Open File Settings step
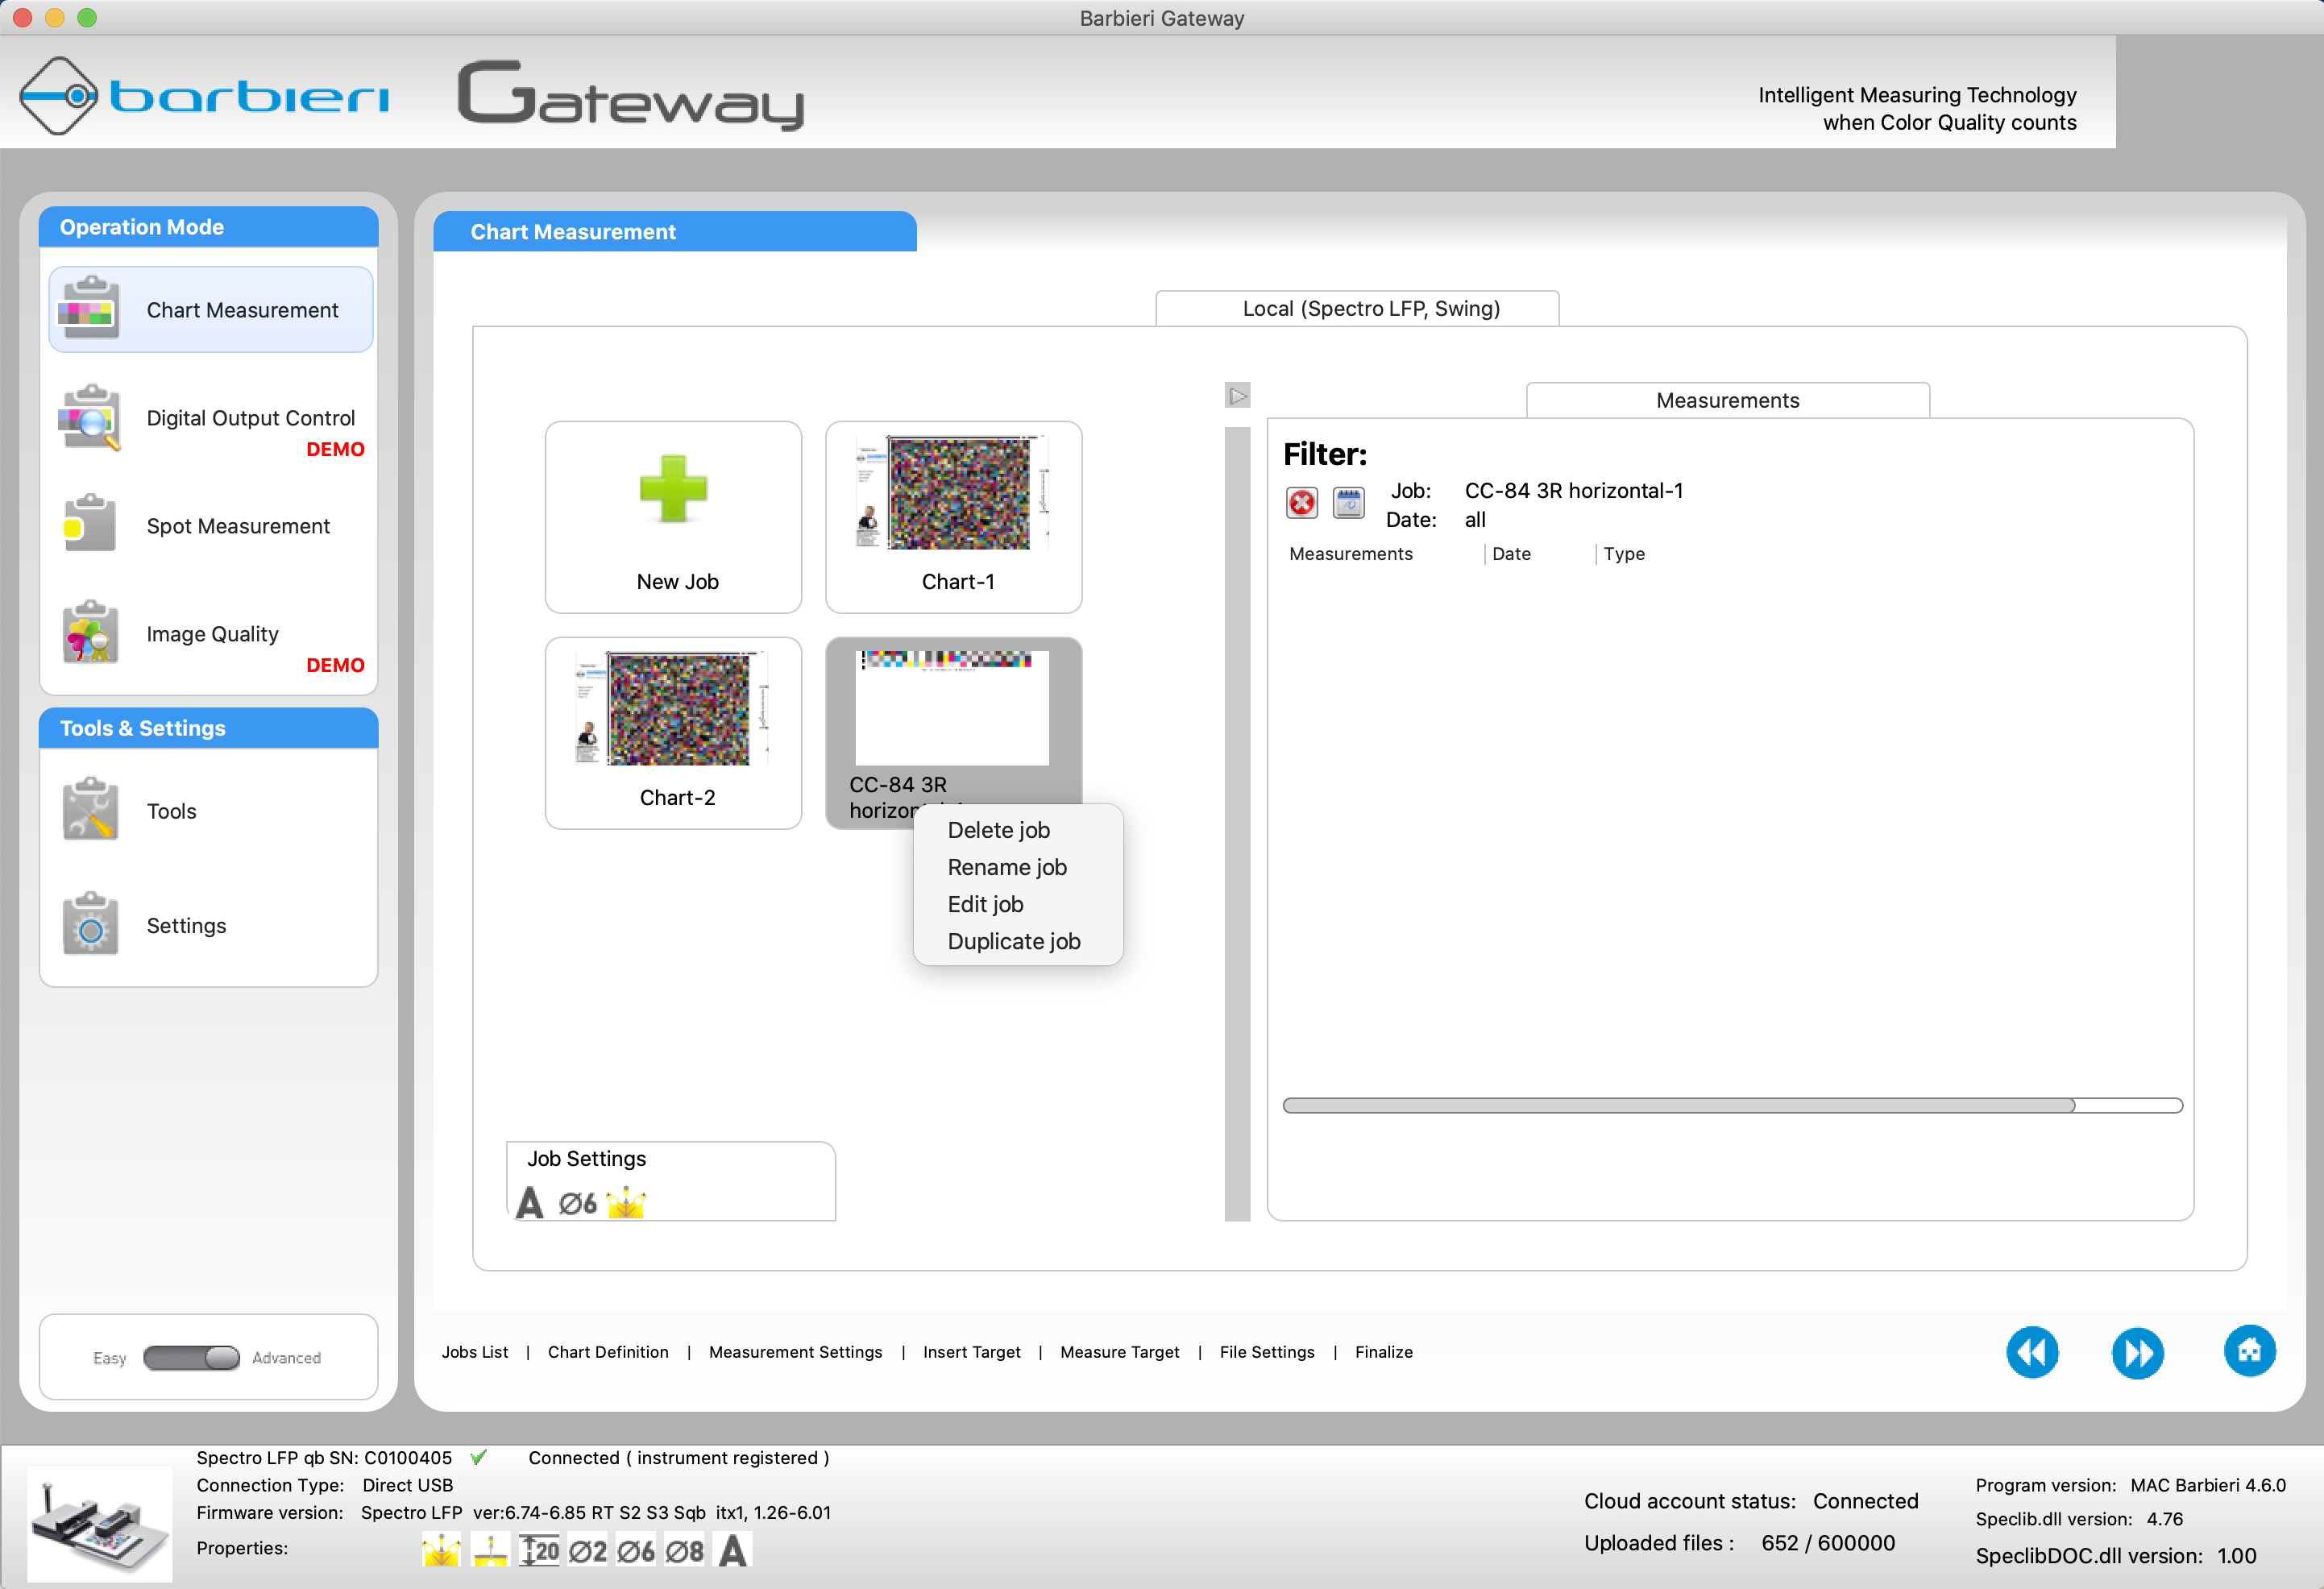The height and width of the screenshot is (1589, 2324). [x=1266, y=1352]
